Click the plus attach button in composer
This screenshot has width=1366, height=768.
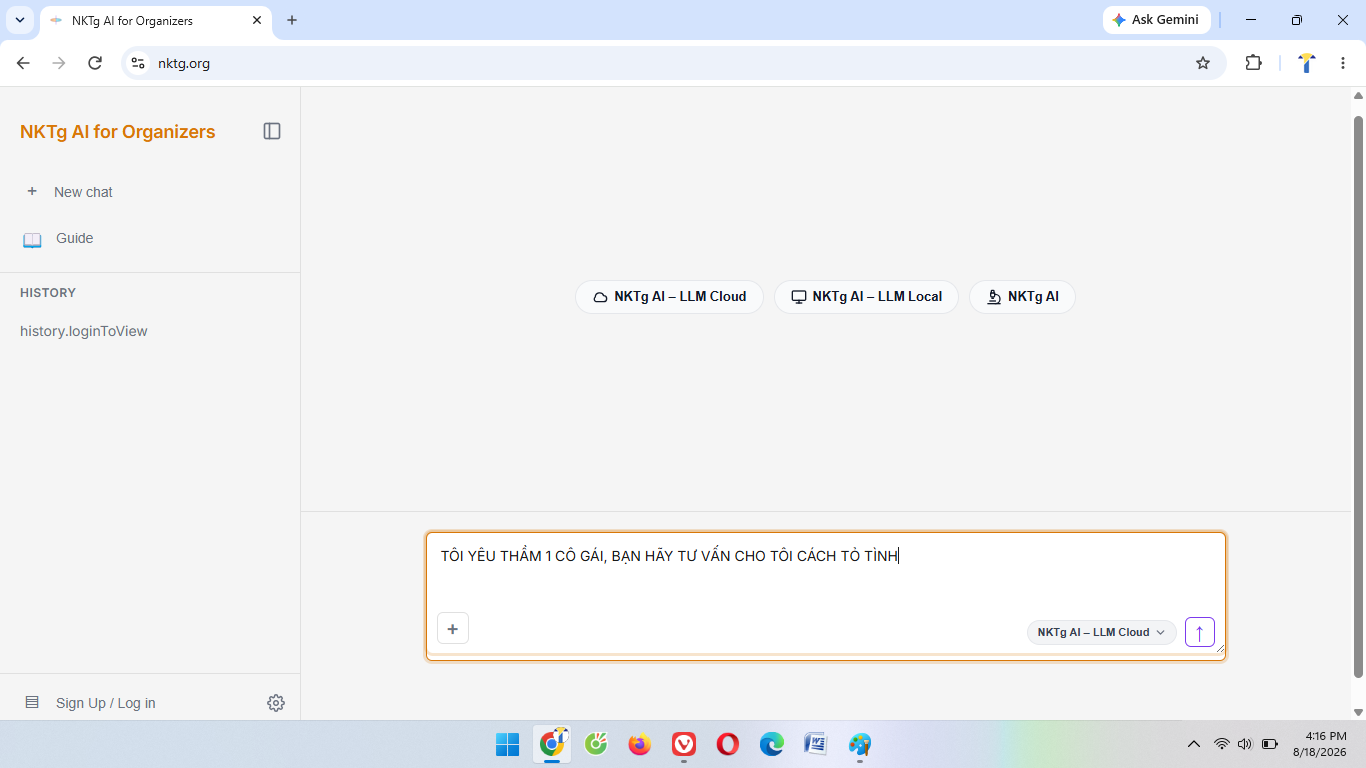click(x=453, y=629)
